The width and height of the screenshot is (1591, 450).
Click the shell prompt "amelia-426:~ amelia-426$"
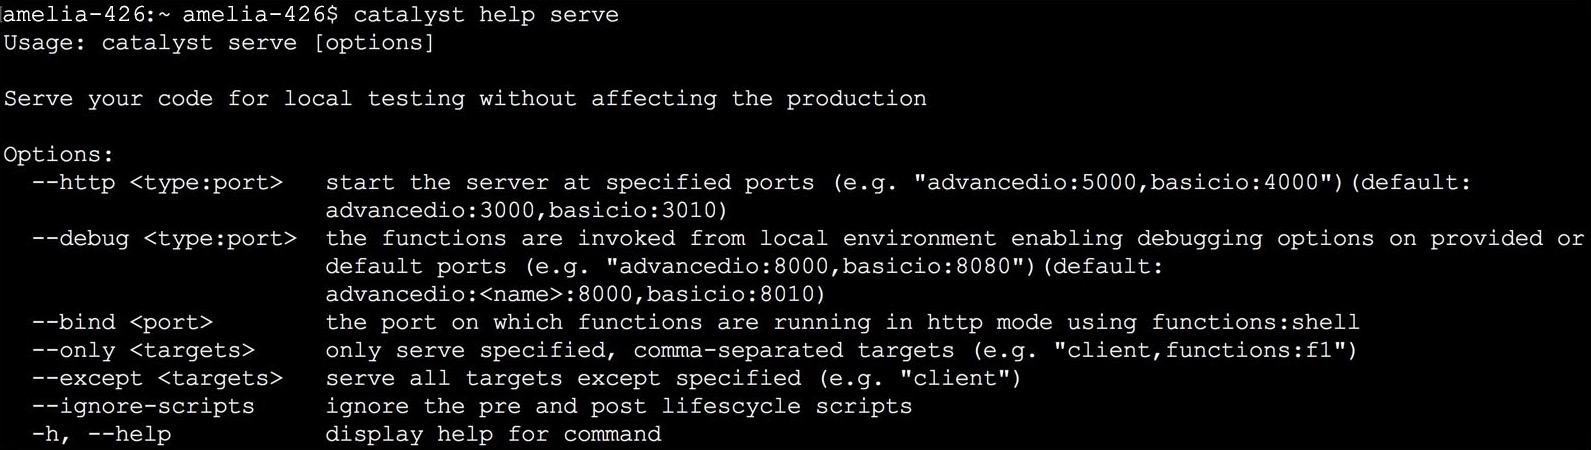pyautogui.click(x=171, y=15)
